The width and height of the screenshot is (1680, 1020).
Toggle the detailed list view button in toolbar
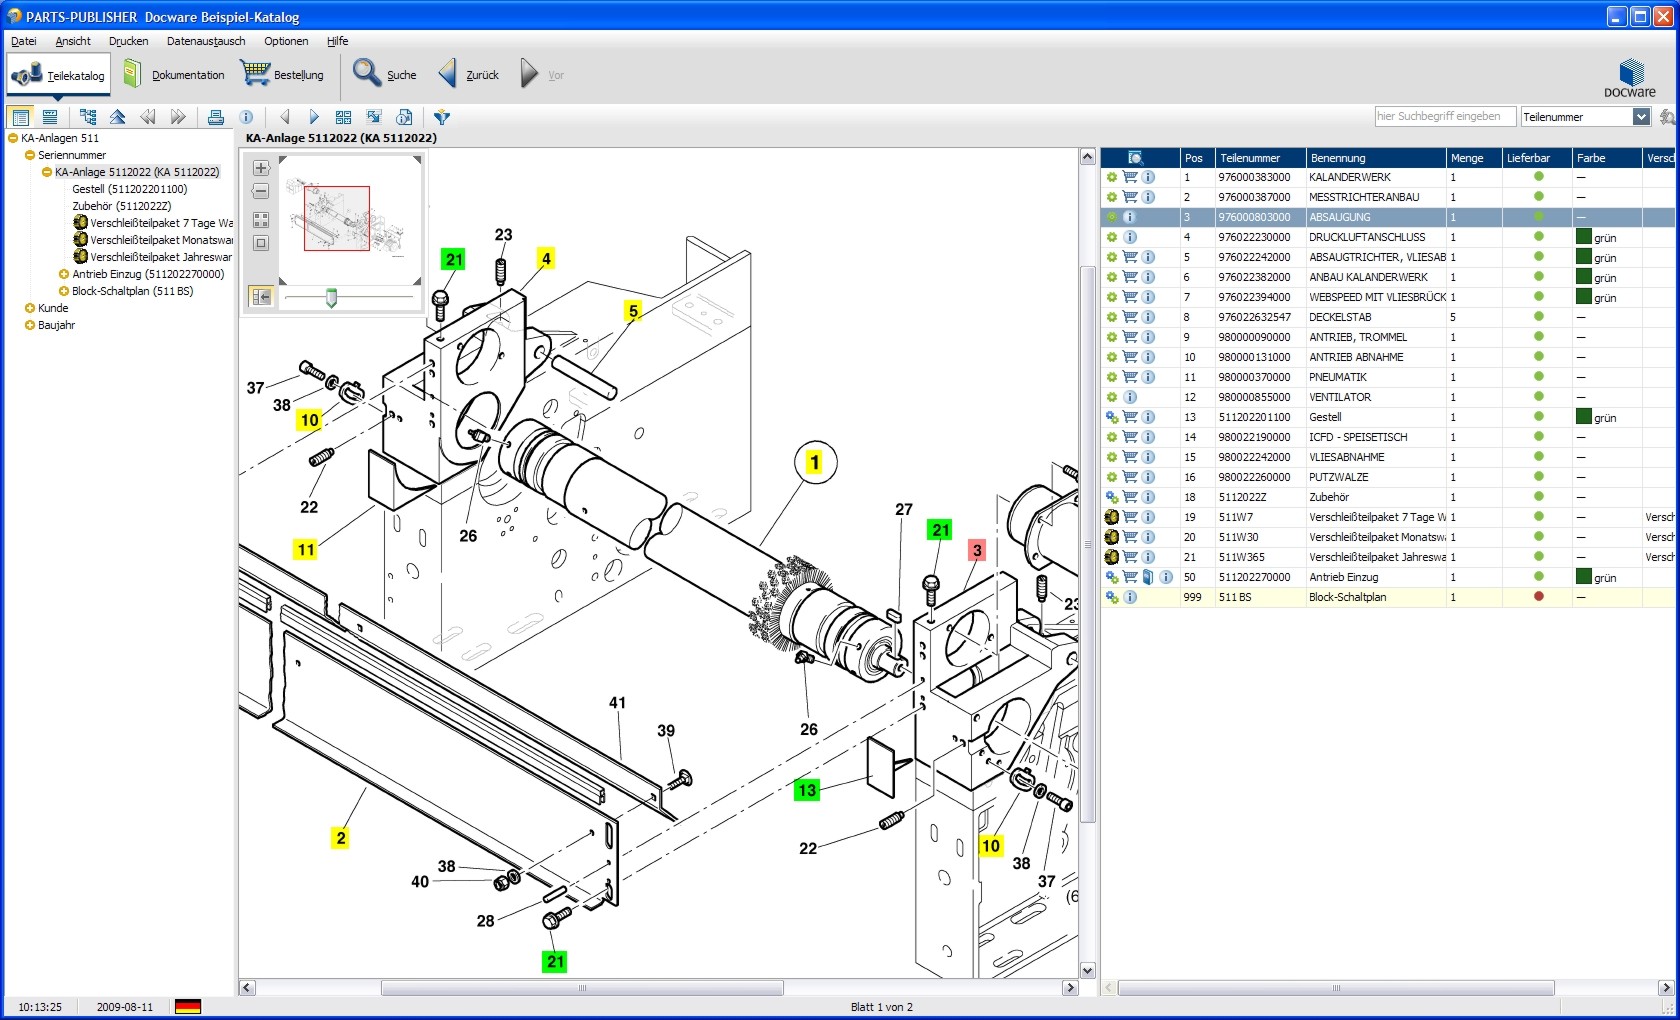pyautogui.click(x=20, y=117)
